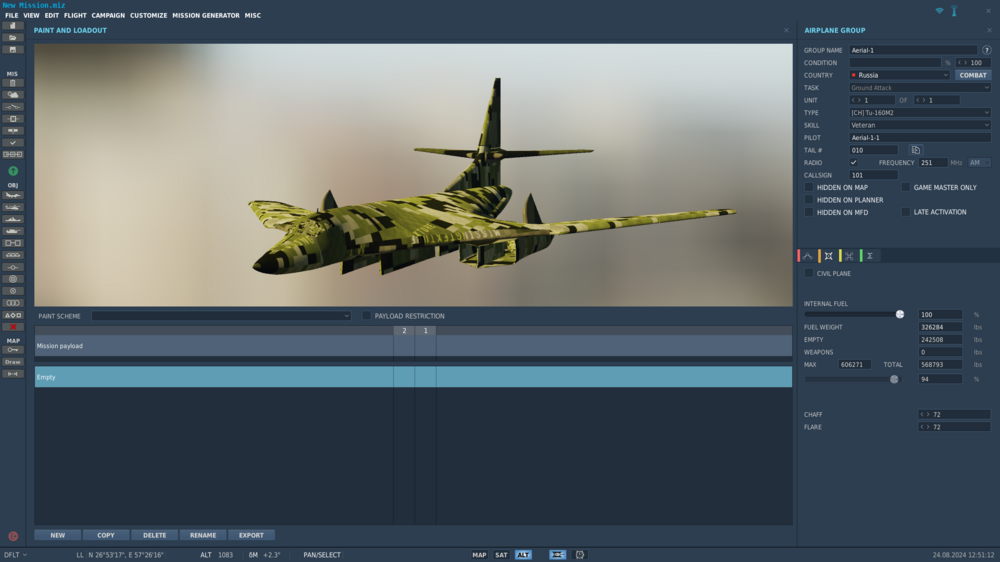Click the checkmark icon under MIS

[13, 143]
